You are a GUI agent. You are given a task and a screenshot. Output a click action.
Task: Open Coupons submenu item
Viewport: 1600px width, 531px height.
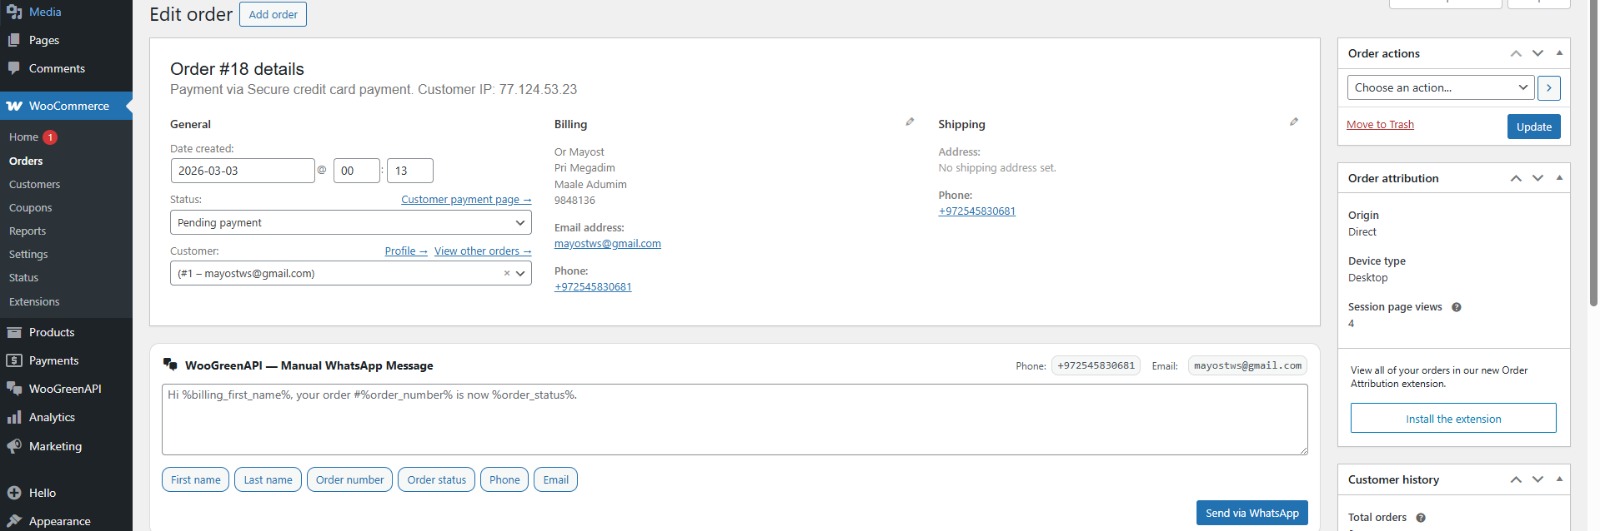[x=31, y=208]
